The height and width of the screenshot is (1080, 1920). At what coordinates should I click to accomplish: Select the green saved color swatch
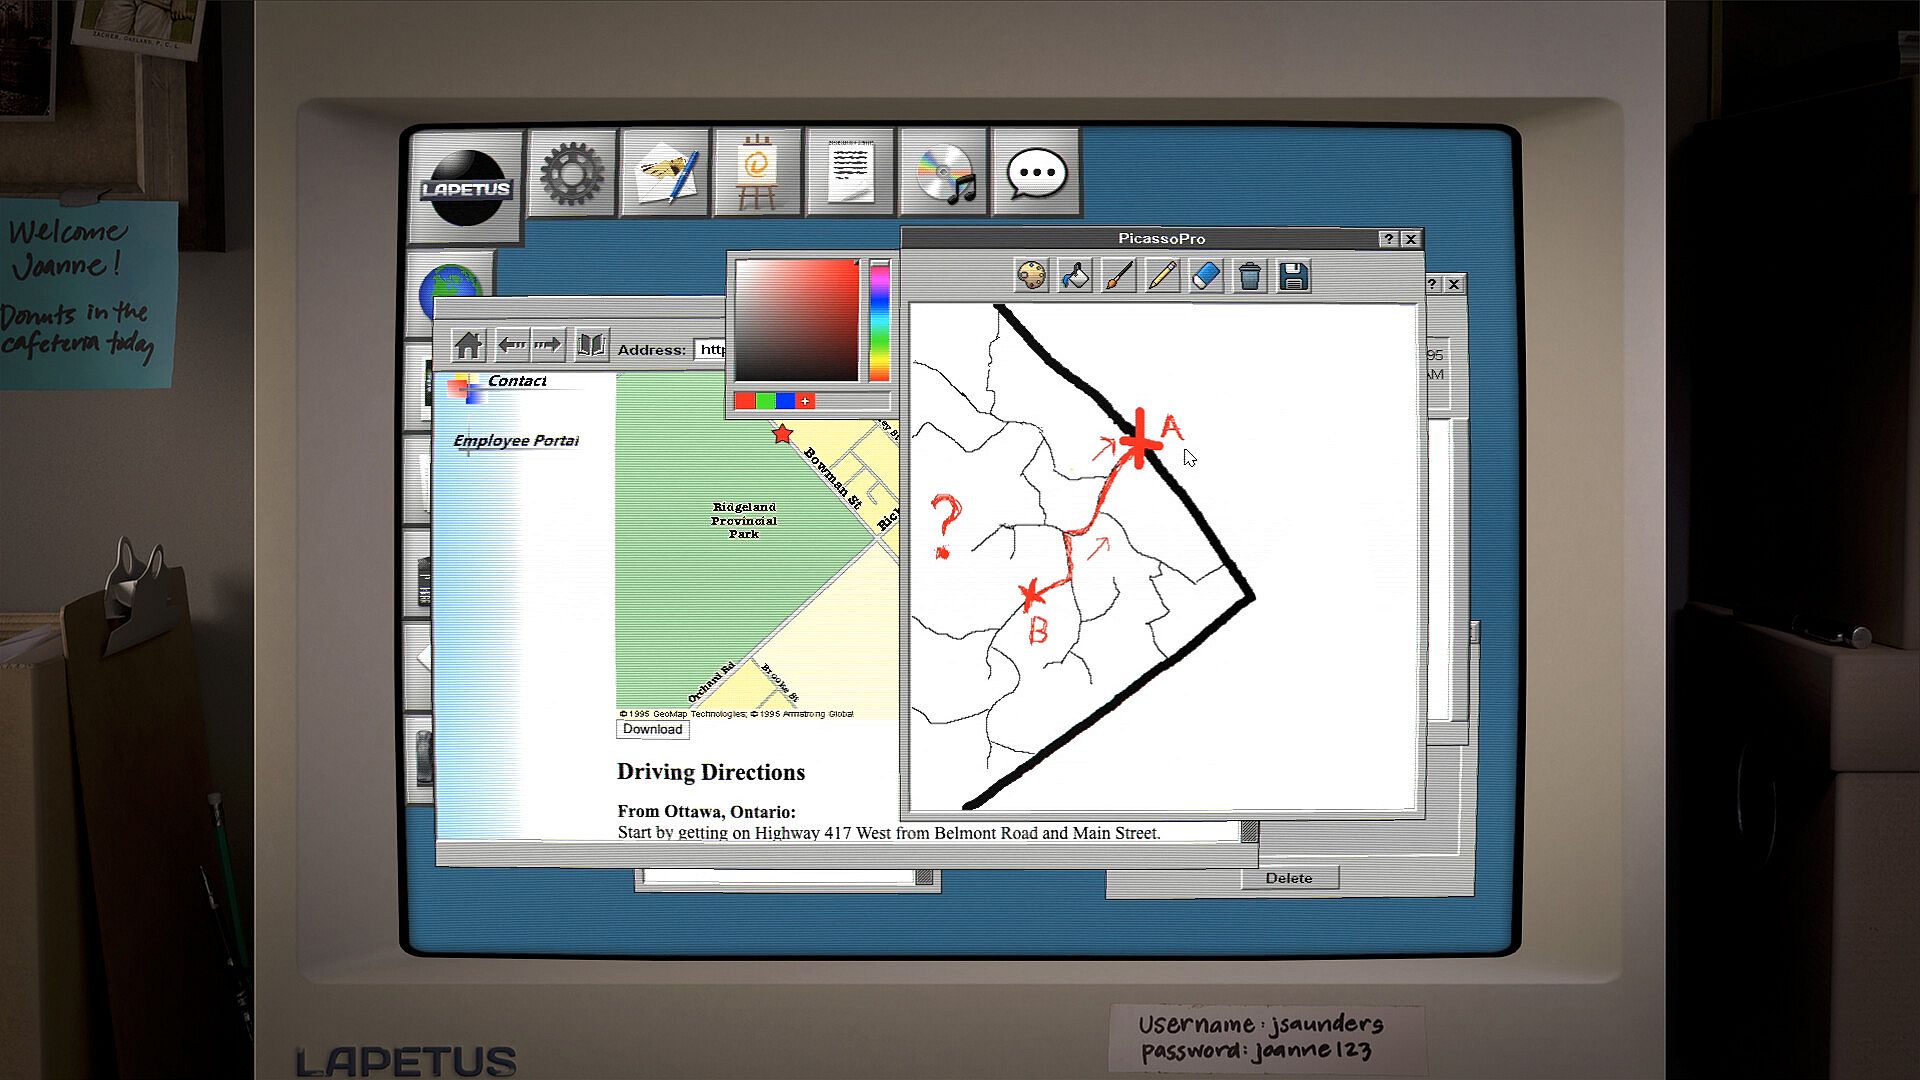pos(765,401)
